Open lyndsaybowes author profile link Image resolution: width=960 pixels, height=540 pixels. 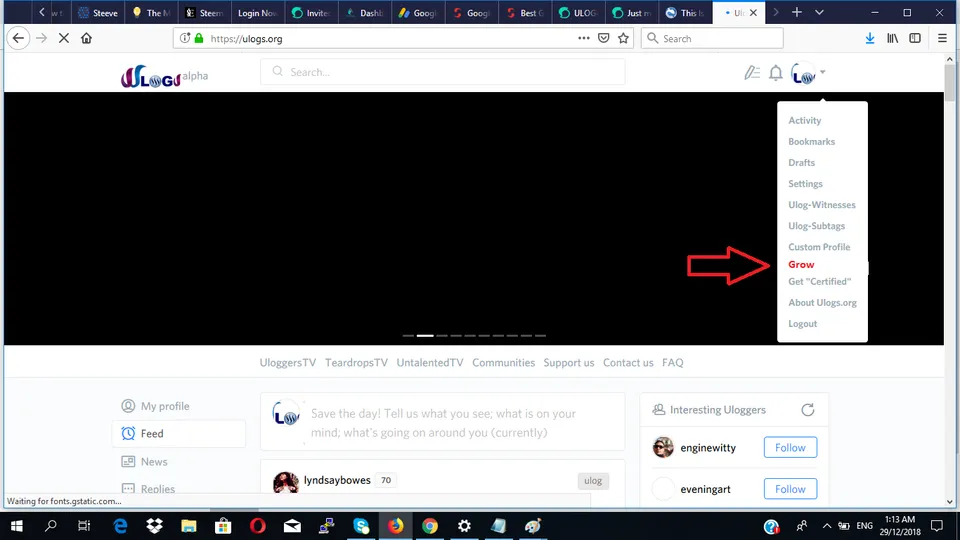tap(337, 481)
